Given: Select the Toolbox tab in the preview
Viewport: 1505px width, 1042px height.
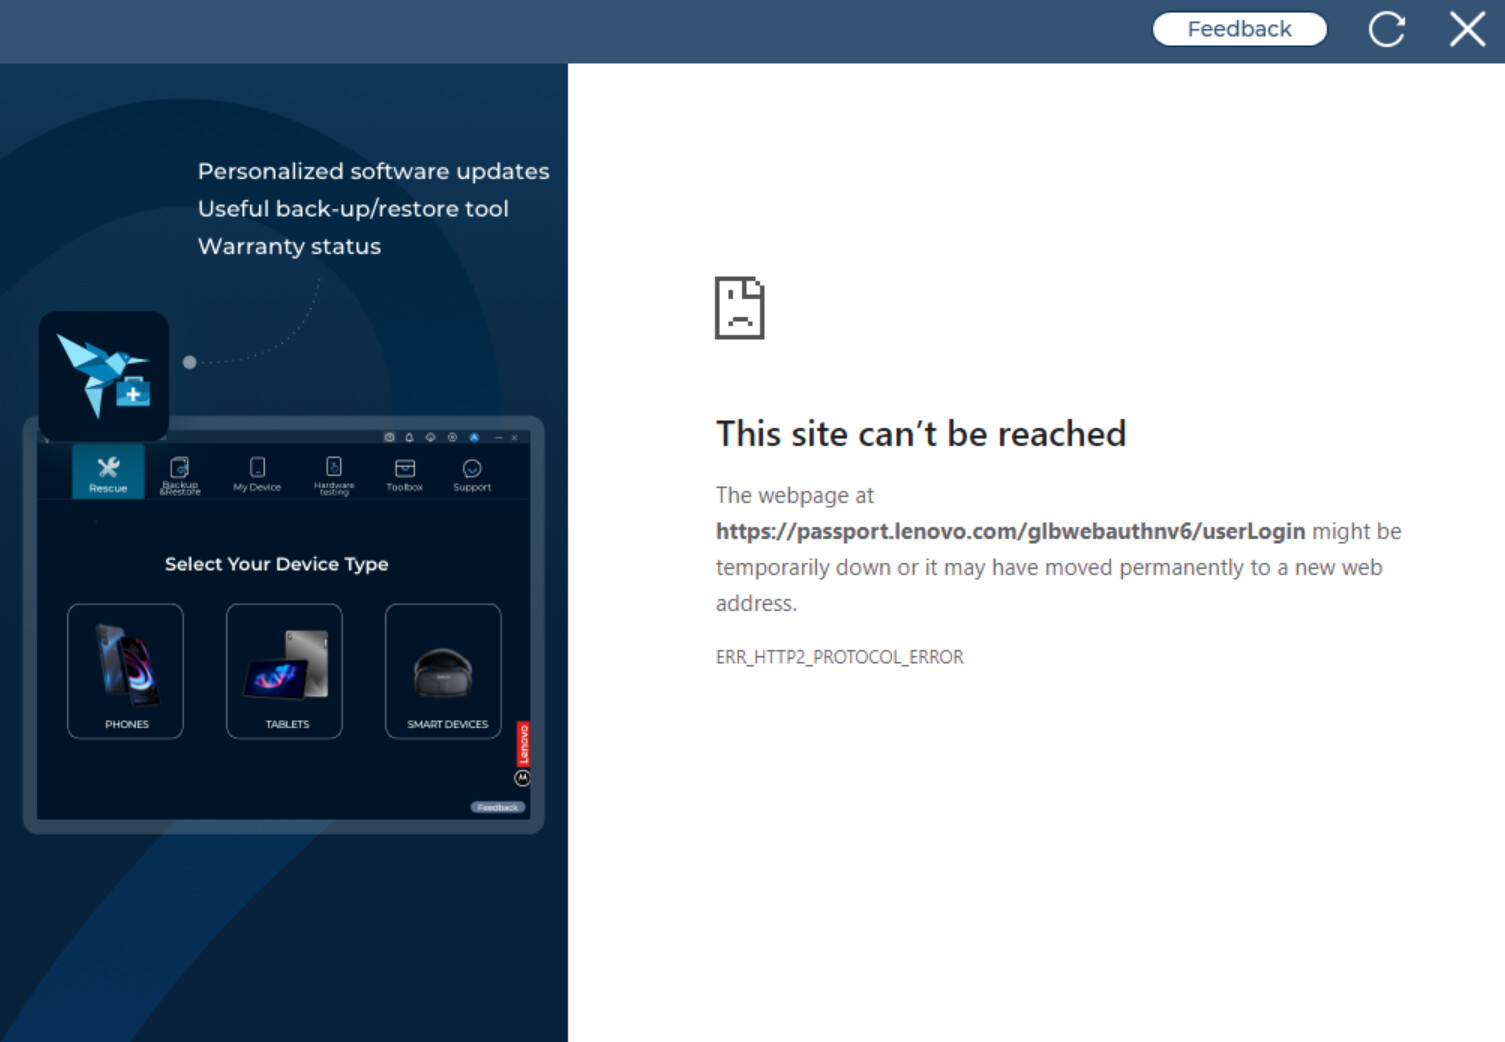Looking at the screenshot, I should [405, 474].
